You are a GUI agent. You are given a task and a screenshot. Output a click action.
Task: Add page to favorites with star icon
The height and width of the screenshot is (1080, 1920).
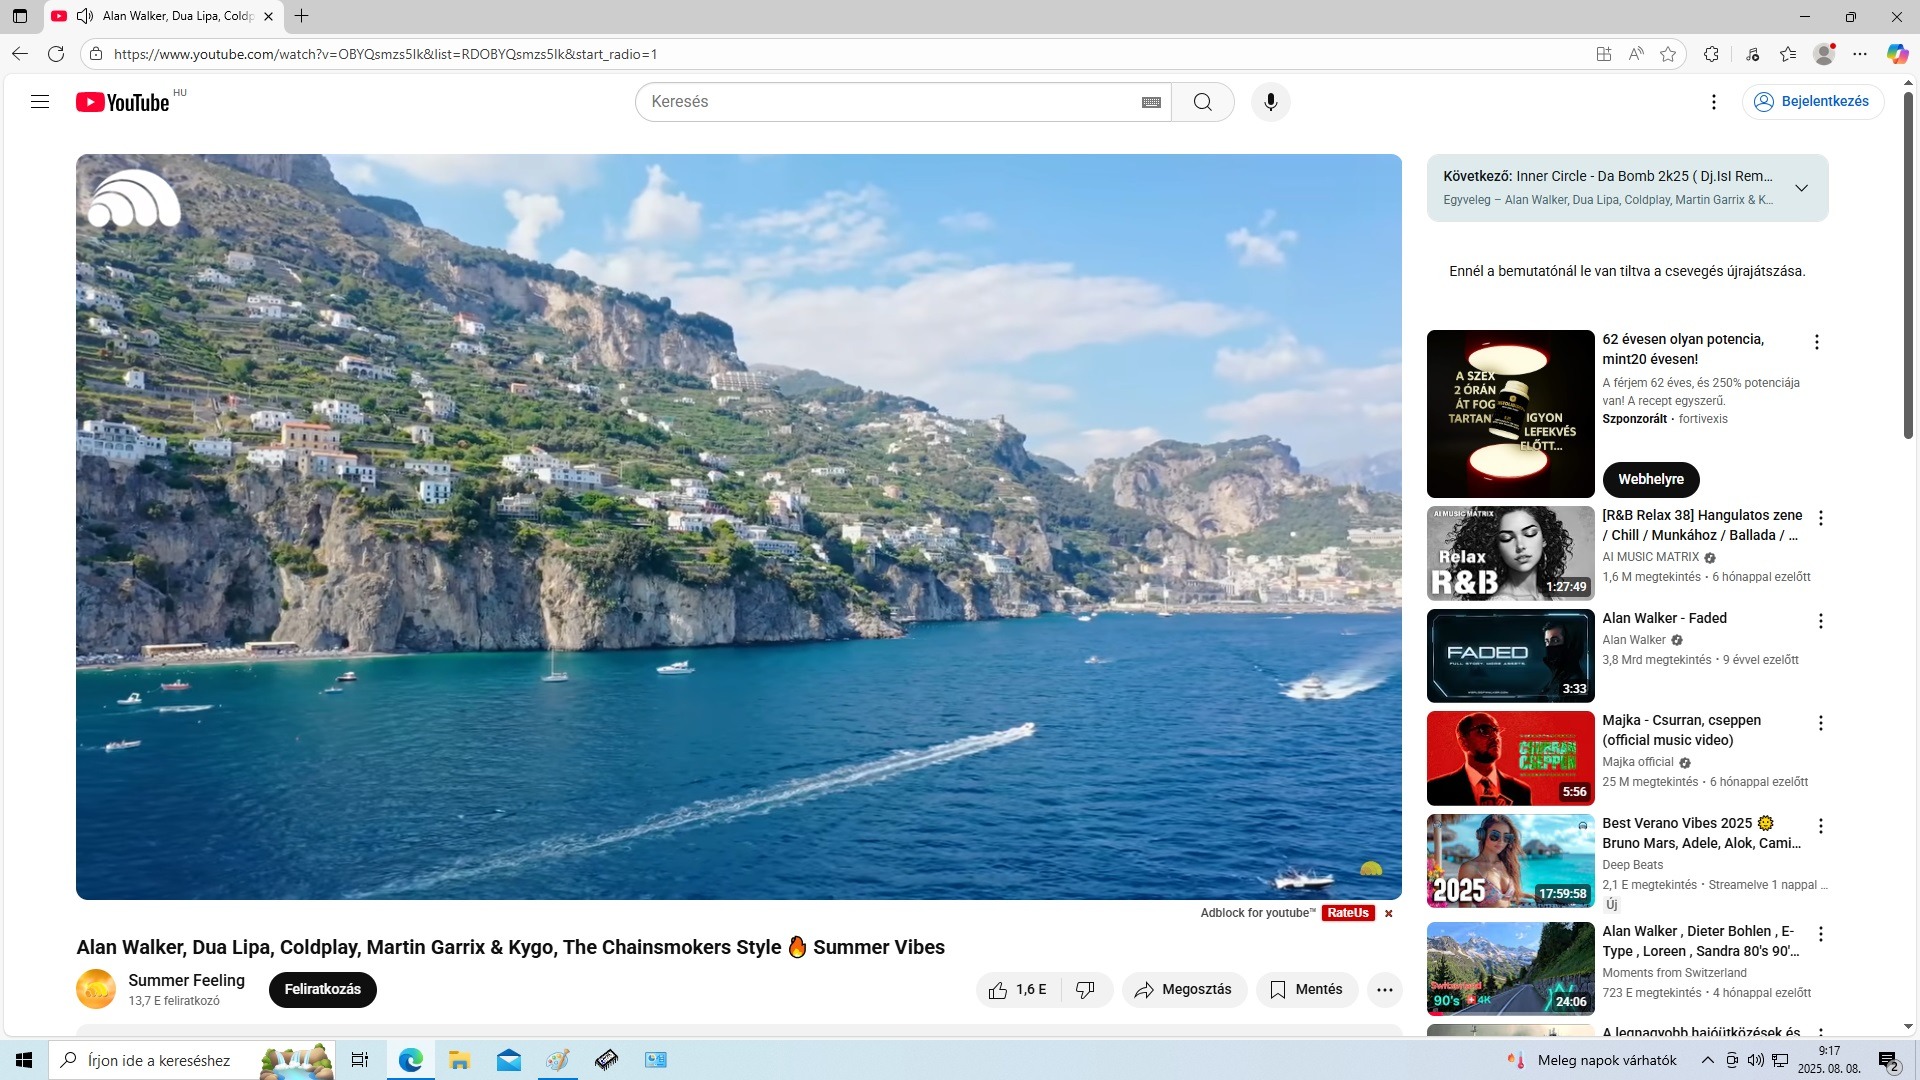pos(1668,54)
